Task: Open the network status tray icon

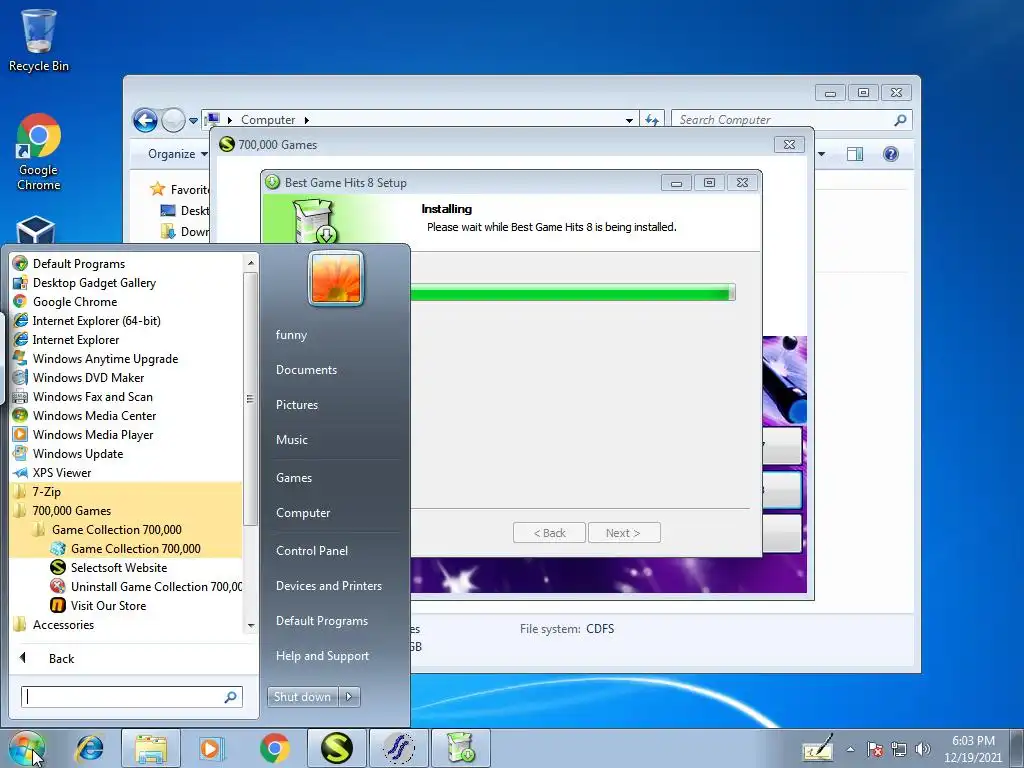Action: click(x=899, y=750)
